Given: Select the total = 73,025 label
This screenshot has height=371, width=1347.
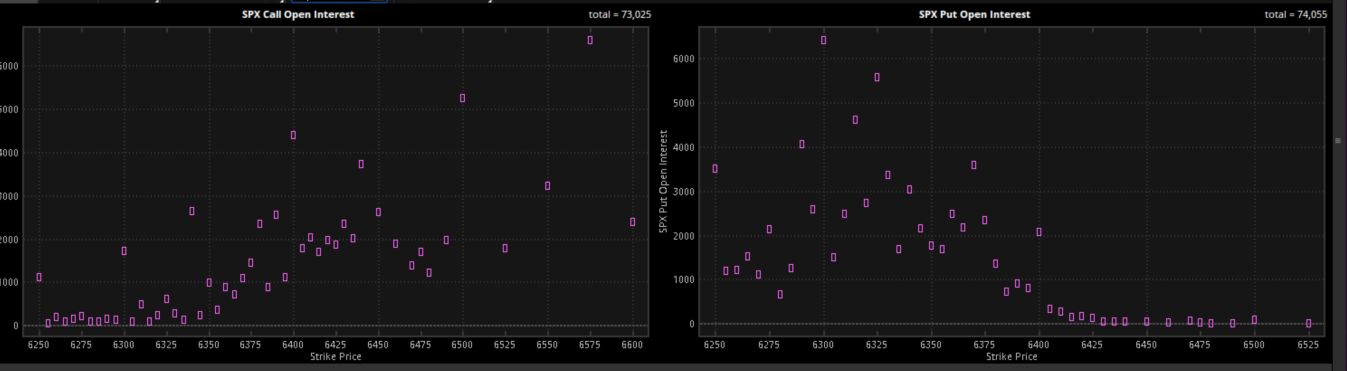Looking at the screenshot, I should point(620,15).
